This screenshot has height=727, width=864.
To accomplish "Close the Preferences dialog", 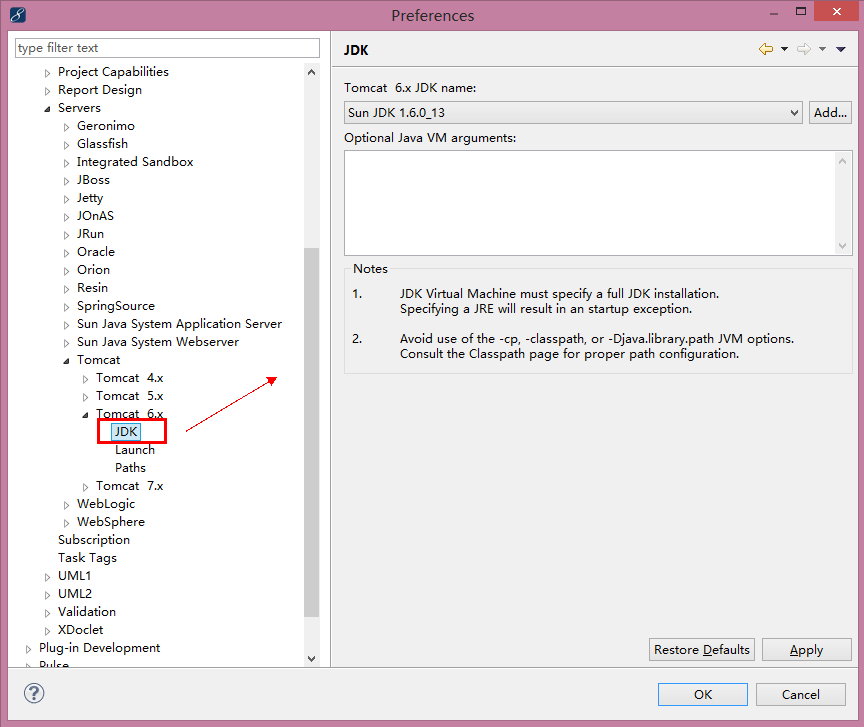I will pyautogui.click(x=836, y=12).
